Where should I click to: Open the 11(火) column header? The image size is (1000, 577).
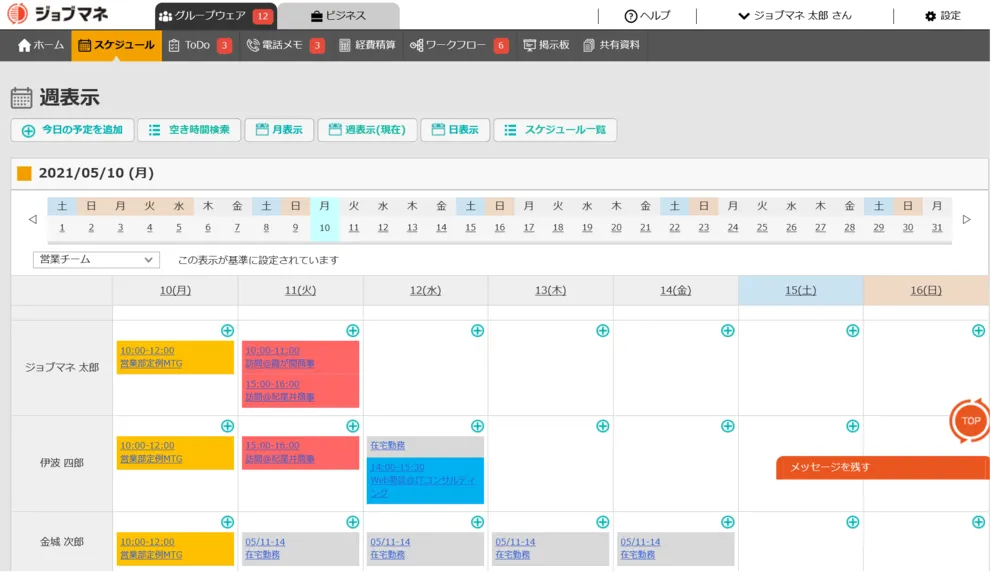[300, 291]
